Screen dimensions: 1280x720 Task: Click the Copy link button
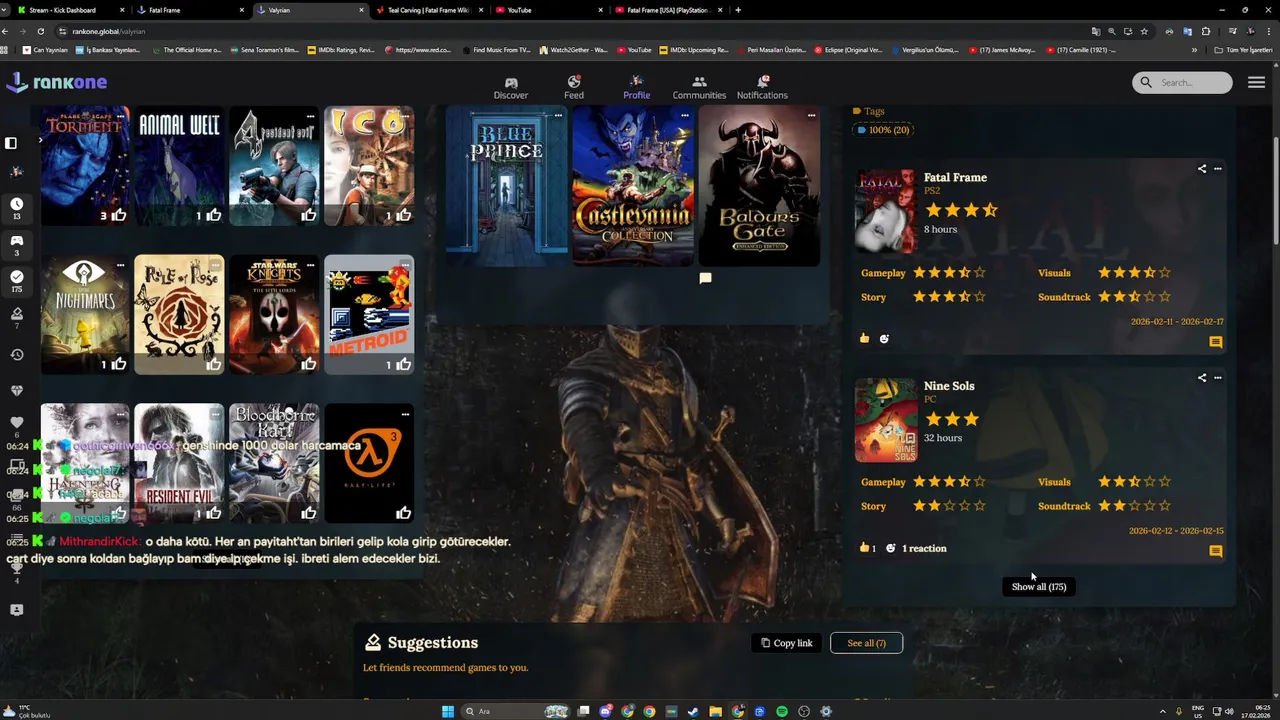point(787,643)
